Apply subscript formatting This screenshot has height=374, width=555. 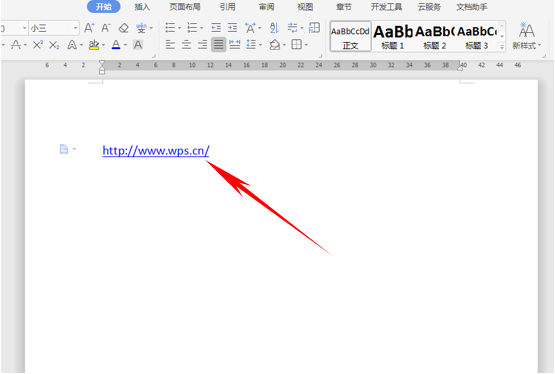[54, 45]
